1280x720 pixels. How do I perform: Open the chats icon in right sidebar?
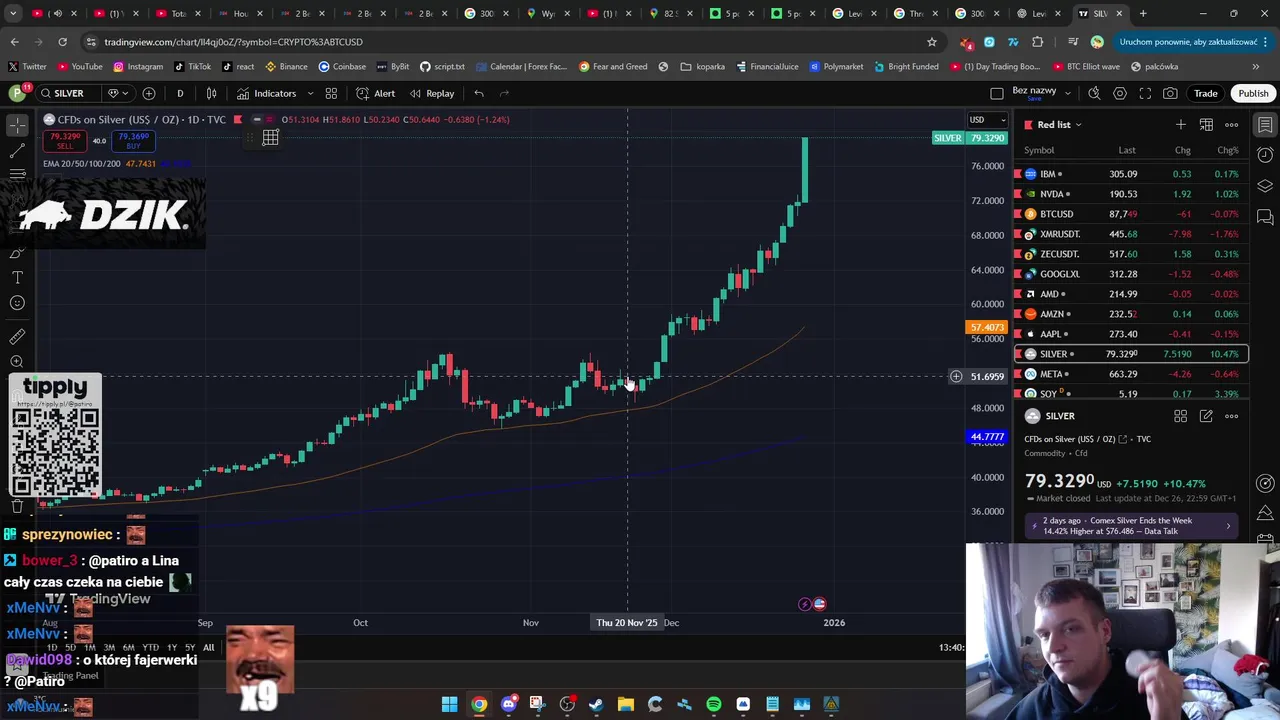[1265, 217]
